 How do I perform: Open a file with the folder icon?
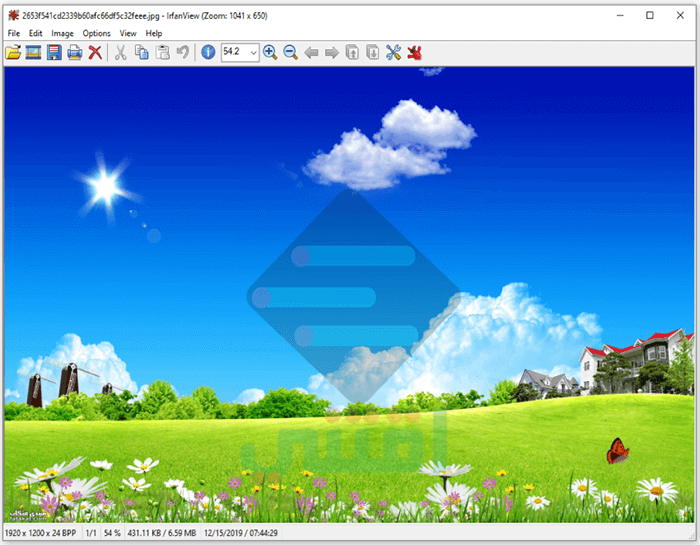[x=13, y=53]
